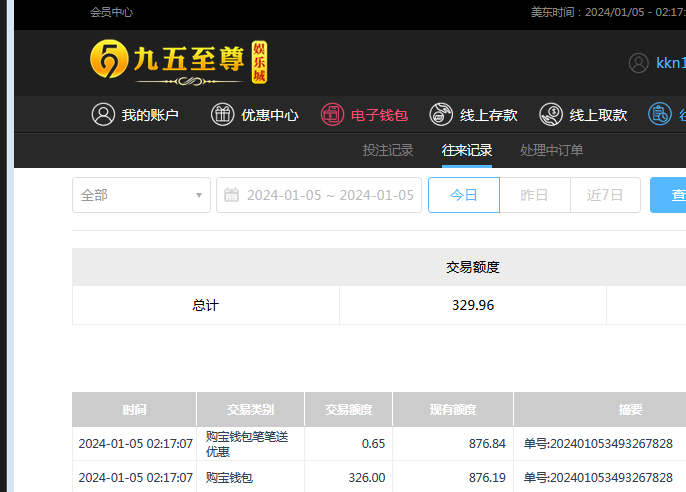Click the blue query button
This screenshot has height=492, width=686.
click(668, 195)
